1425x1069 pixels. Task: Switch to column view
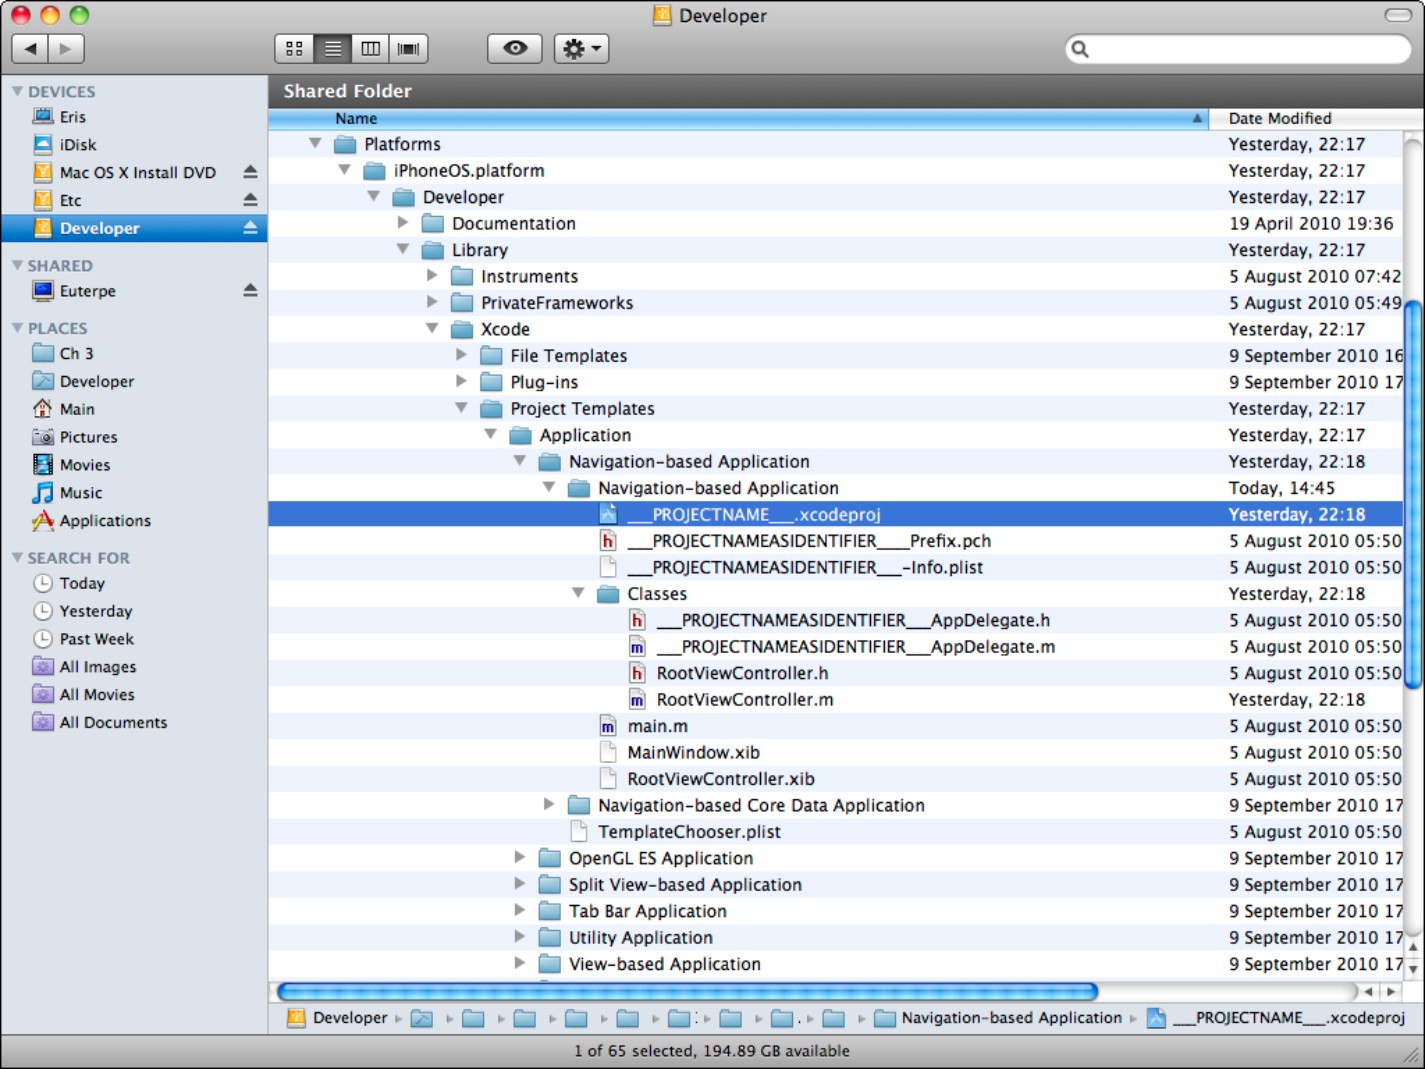370,48
